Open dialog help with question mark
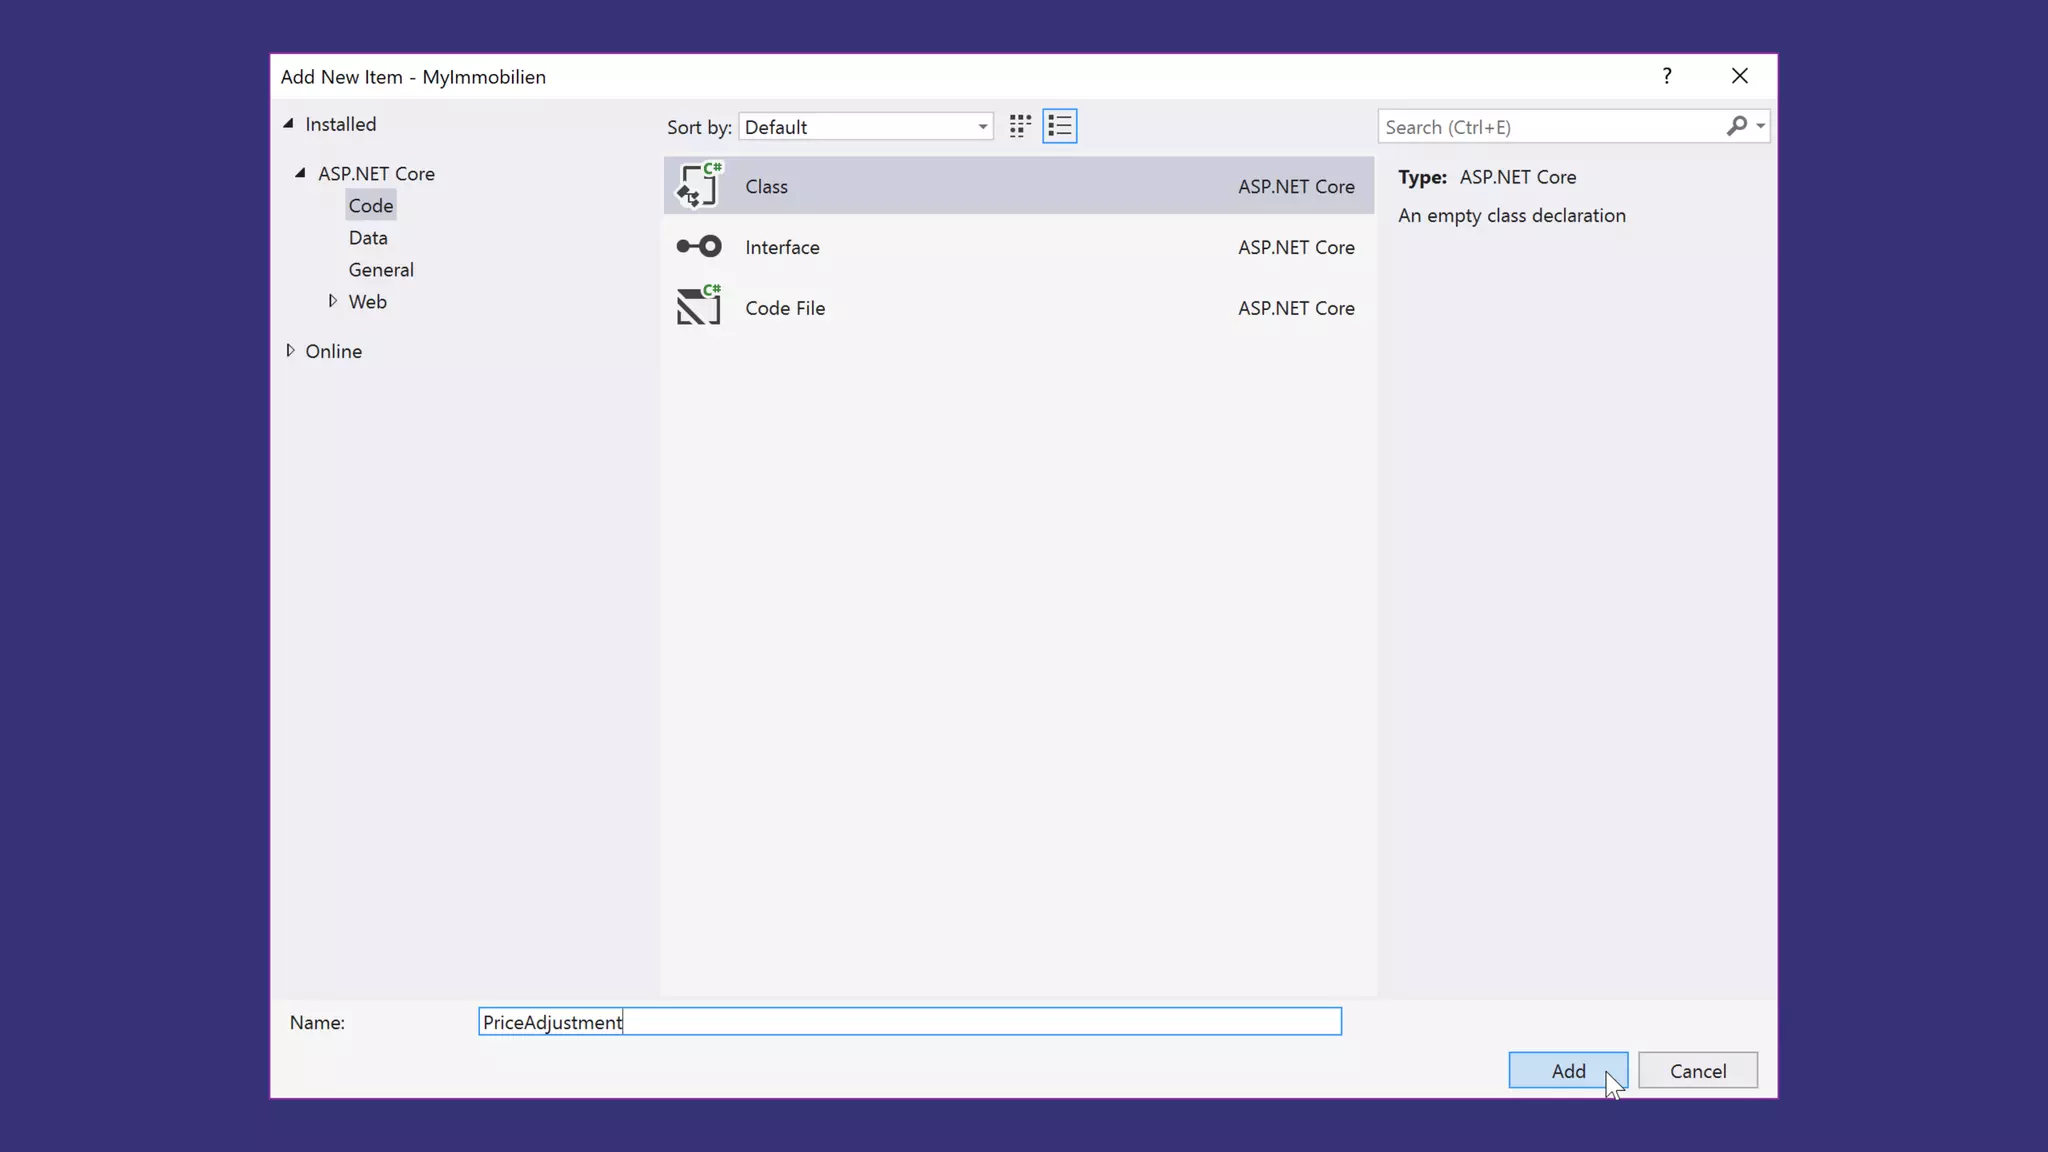The width and height of the screenshot is (2048, 1152). coord(1666,76)
